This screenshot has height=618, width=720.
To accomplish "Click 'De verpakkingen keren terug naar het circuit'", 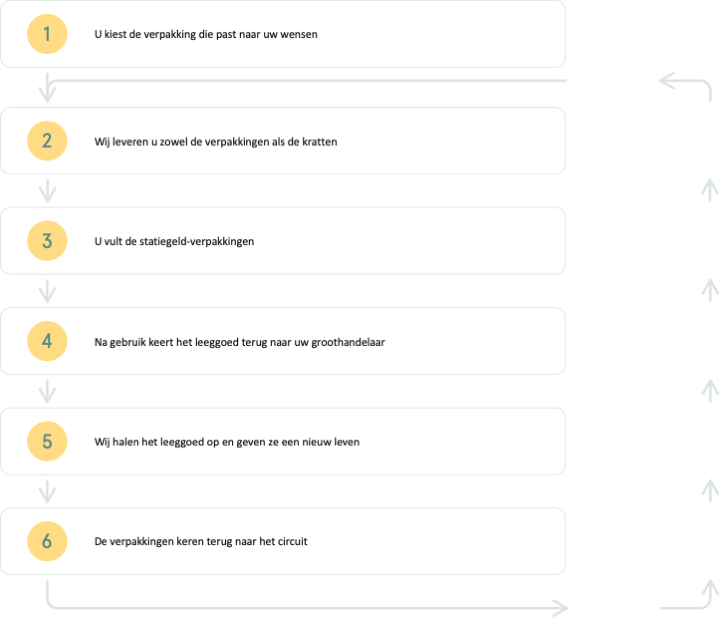I will (x=201, y=541).
